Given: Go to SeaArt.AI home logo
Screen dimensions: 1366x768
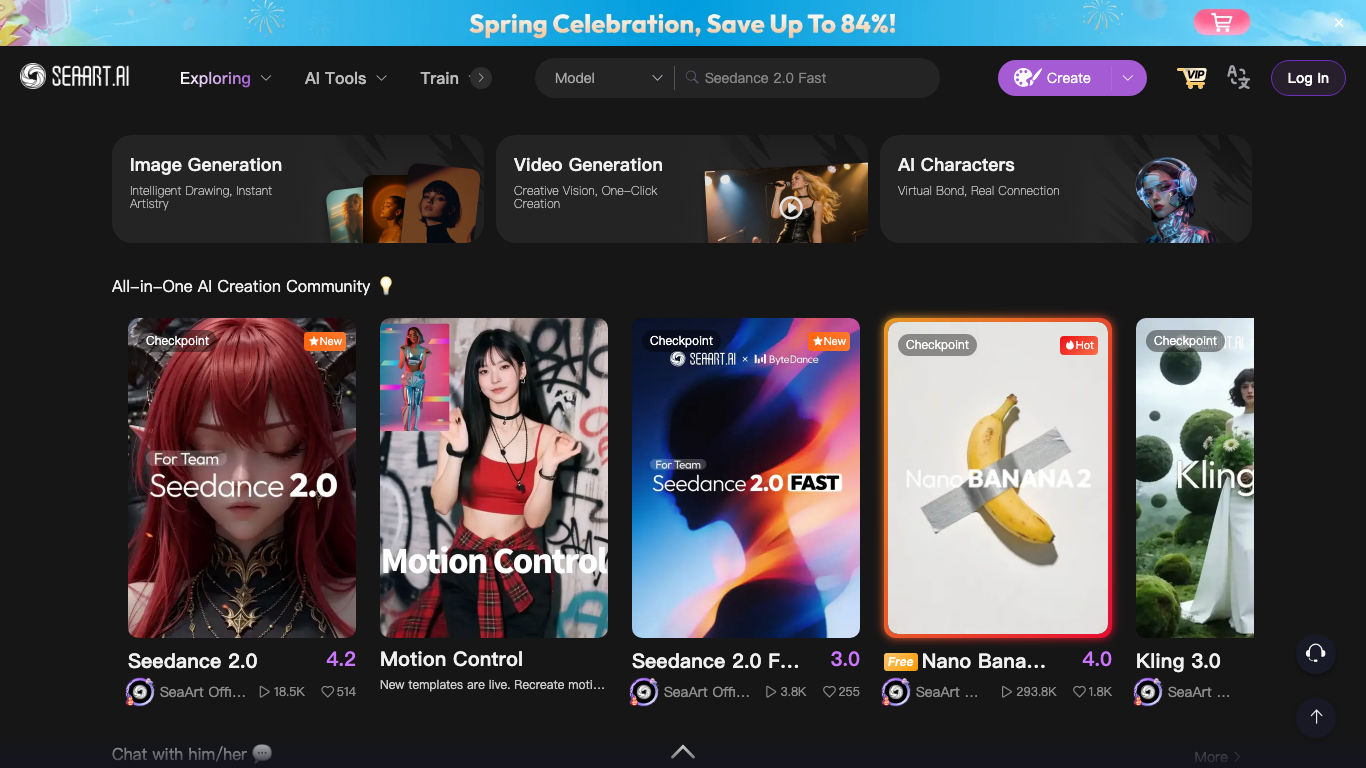Looking at the screenshot, I should click(75, 77).
